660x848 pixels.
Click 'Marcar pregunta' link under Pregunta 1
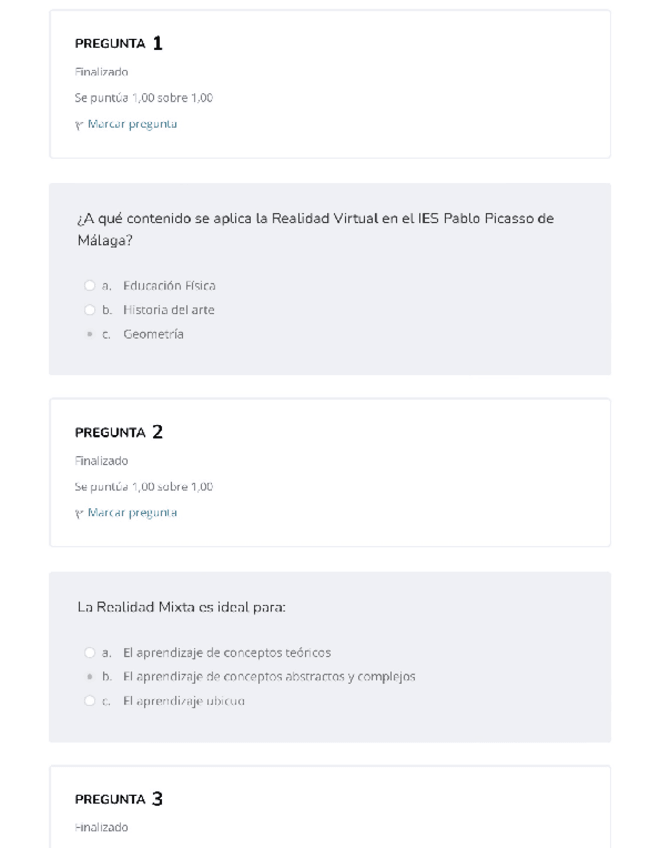[132, 124]
